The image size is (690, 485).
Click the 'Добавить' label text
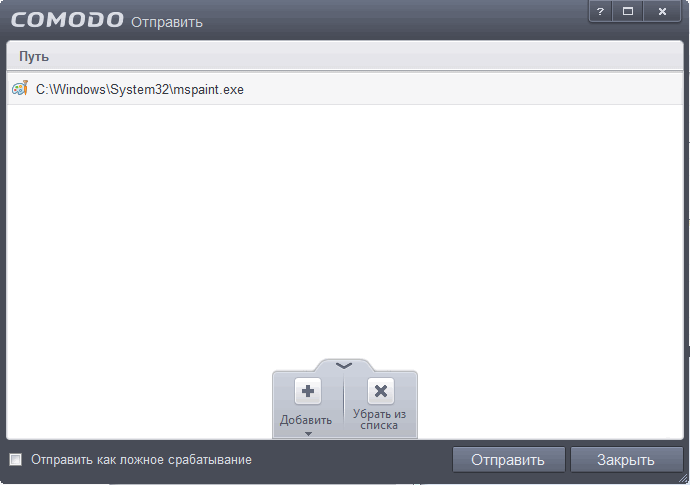(x=306, y=420)
